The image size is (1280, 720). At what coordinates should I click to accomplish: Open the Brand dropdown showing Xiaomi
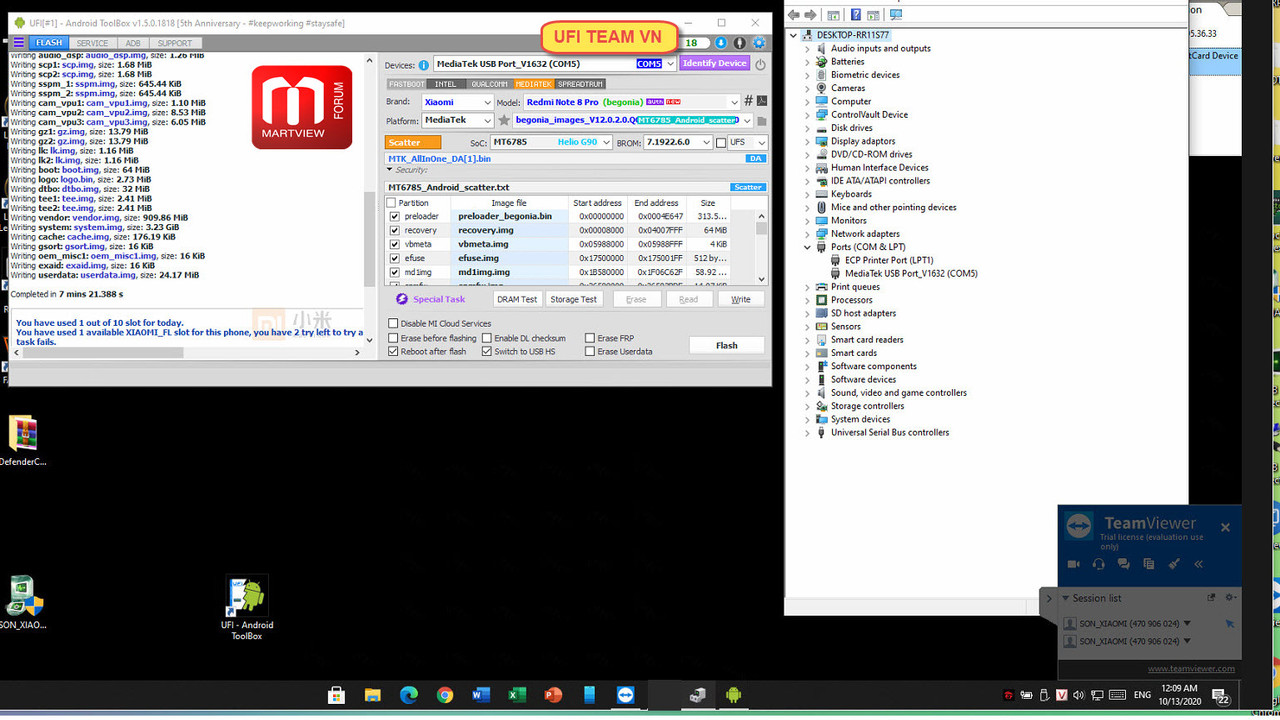point(458,102)
